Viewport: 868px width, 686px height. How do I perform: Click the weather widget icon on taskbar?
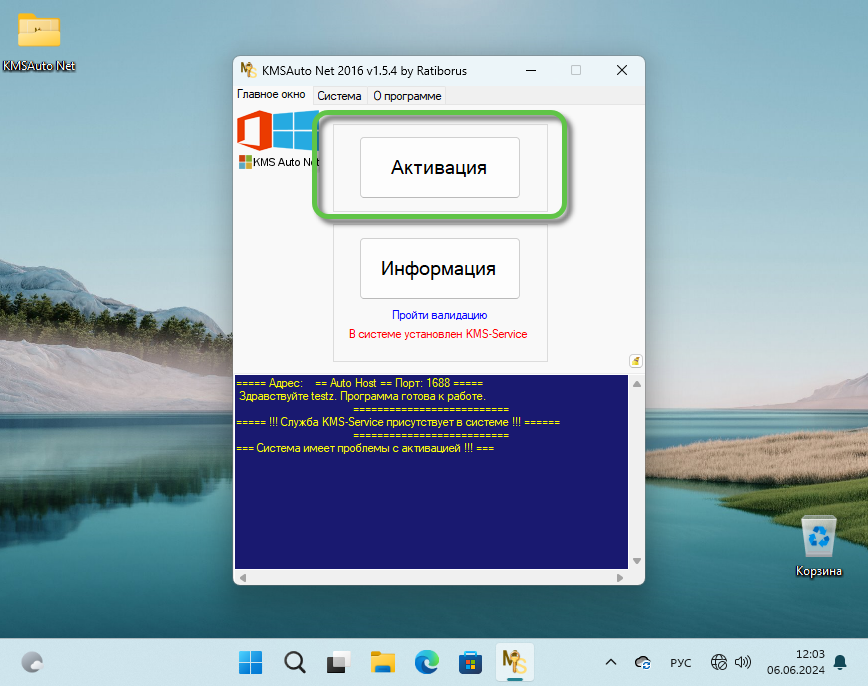(x=32, y=662)
